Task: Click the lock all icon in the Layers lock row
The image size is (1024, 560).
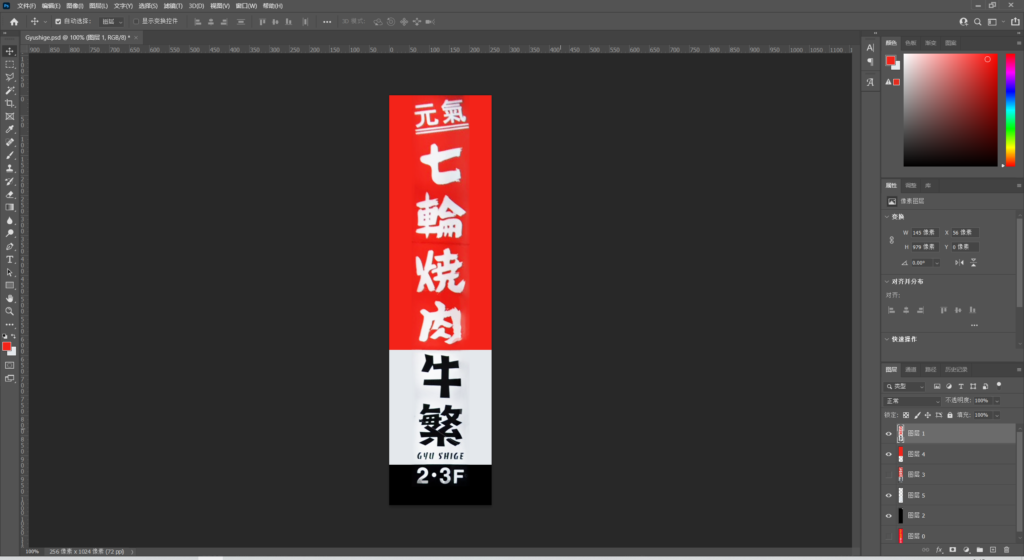Action: 950,415
